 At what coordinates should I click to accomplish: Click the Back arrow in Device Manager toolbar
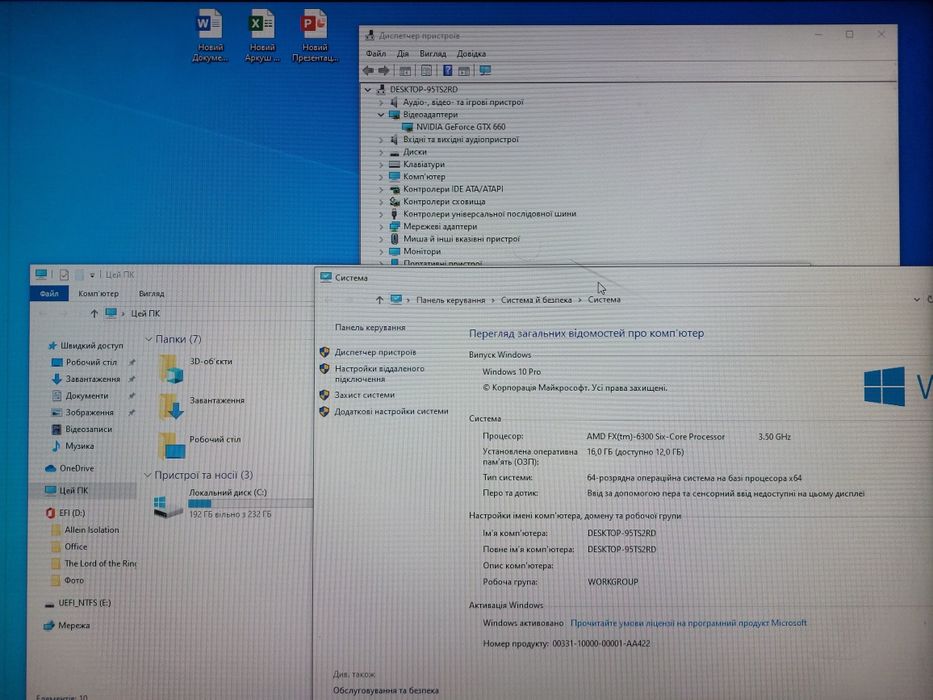coord(369,71)
